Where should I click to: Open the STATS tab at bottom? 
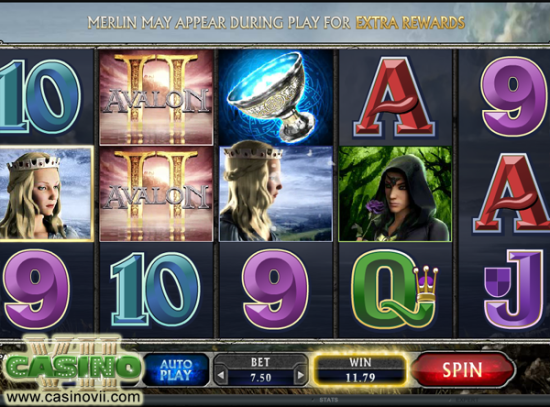coord(329,400)
